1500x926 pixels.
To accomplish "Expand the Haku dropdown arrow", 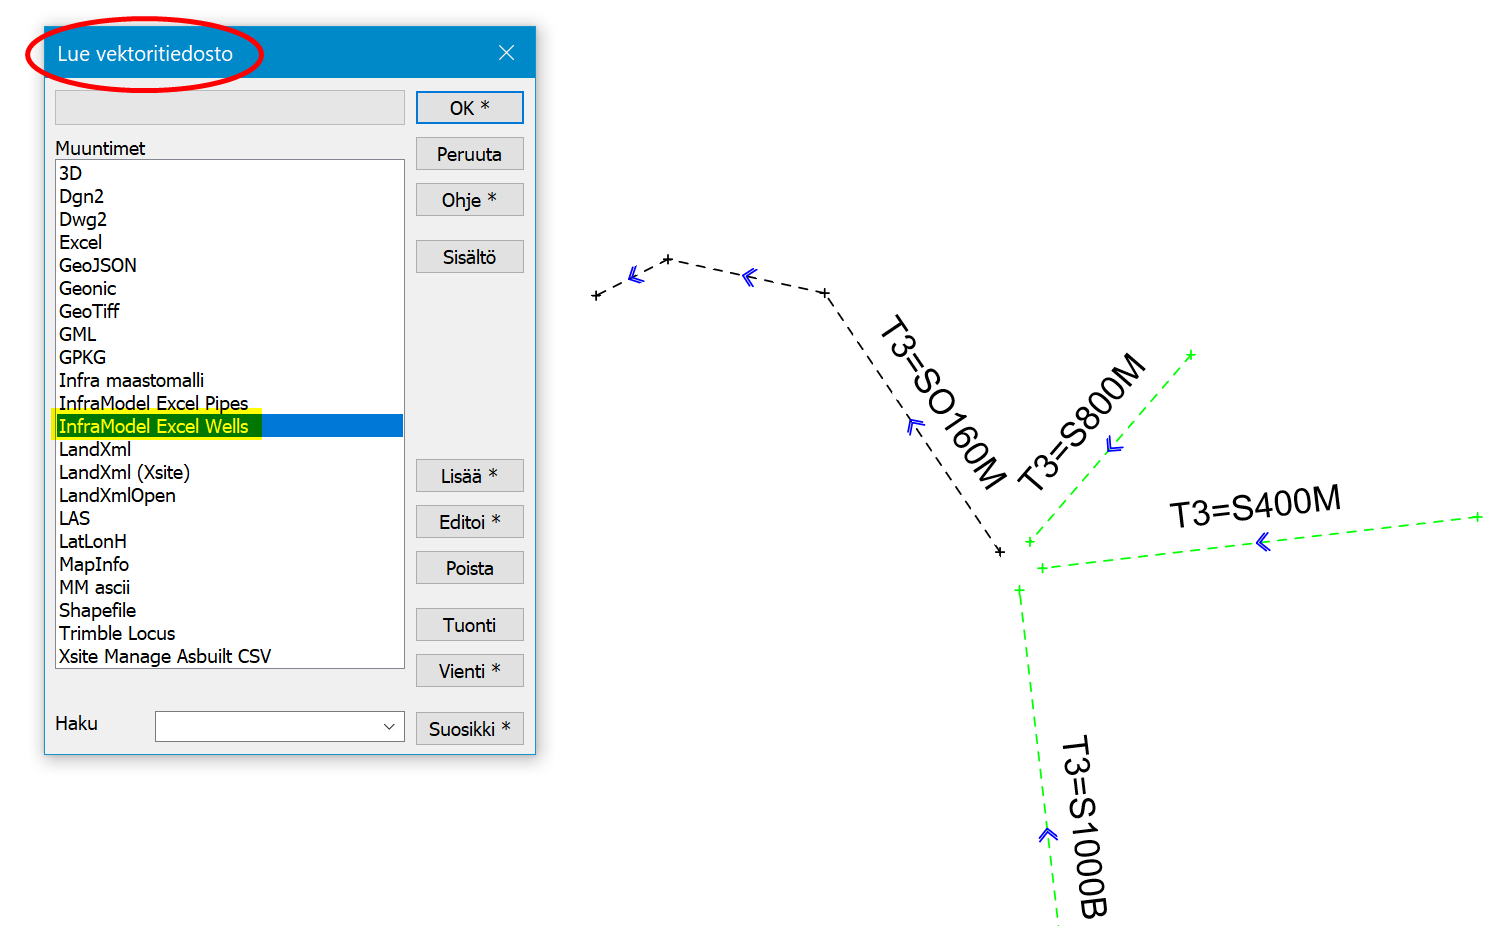I will click(389, 727).
